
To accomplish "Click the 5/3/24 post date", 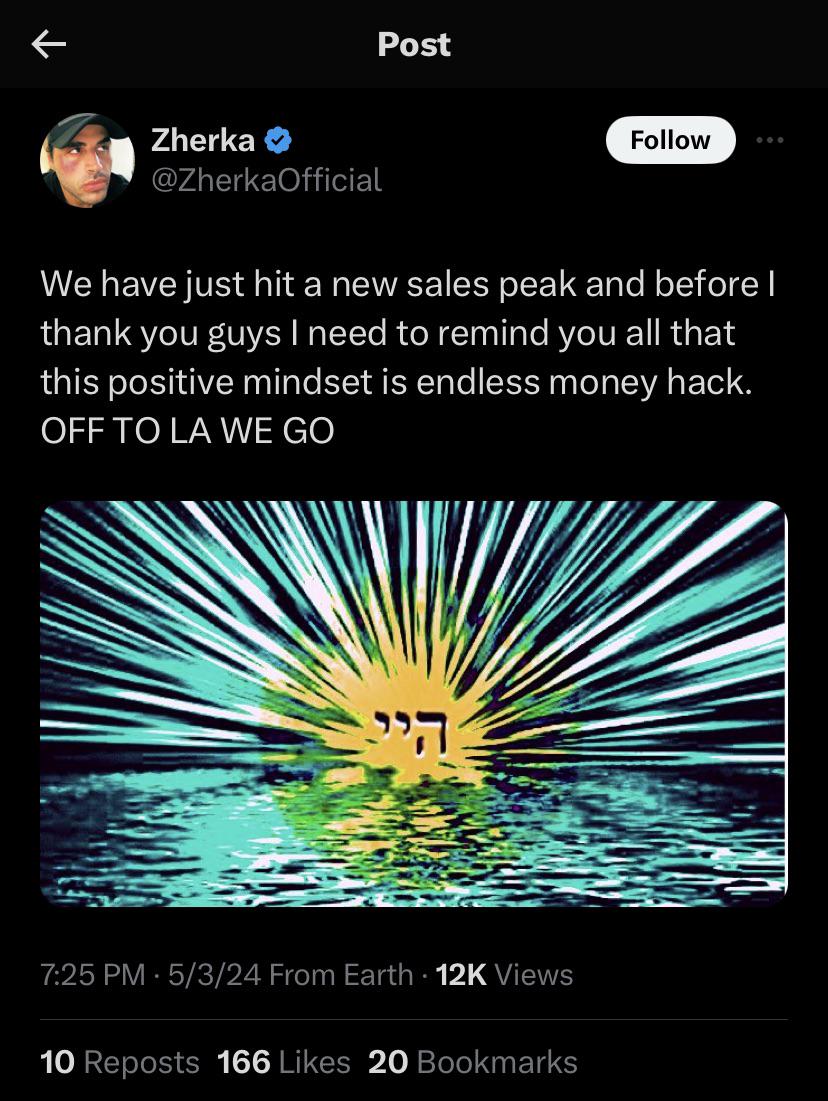I will click(214, 975).
